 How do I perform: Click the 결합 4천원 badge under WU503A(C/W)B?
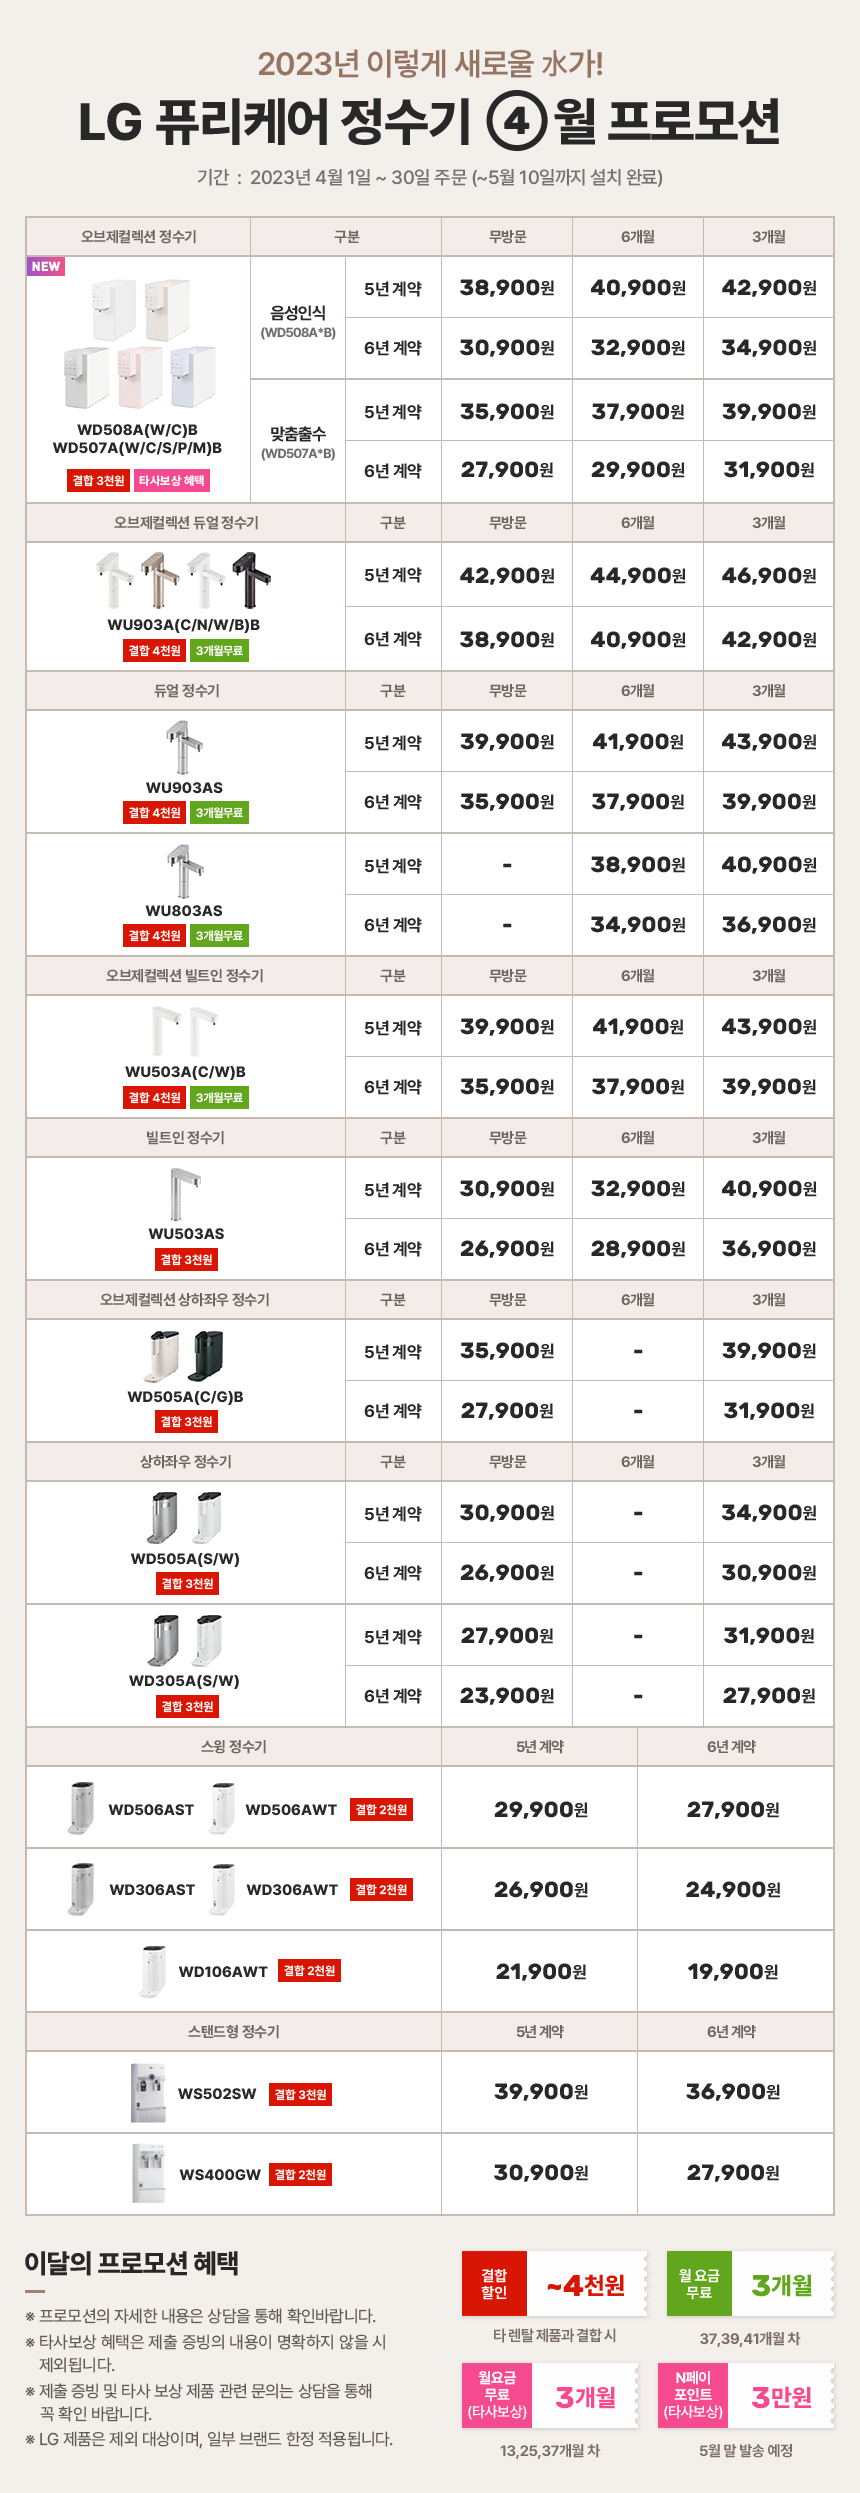coord(154,1097)
